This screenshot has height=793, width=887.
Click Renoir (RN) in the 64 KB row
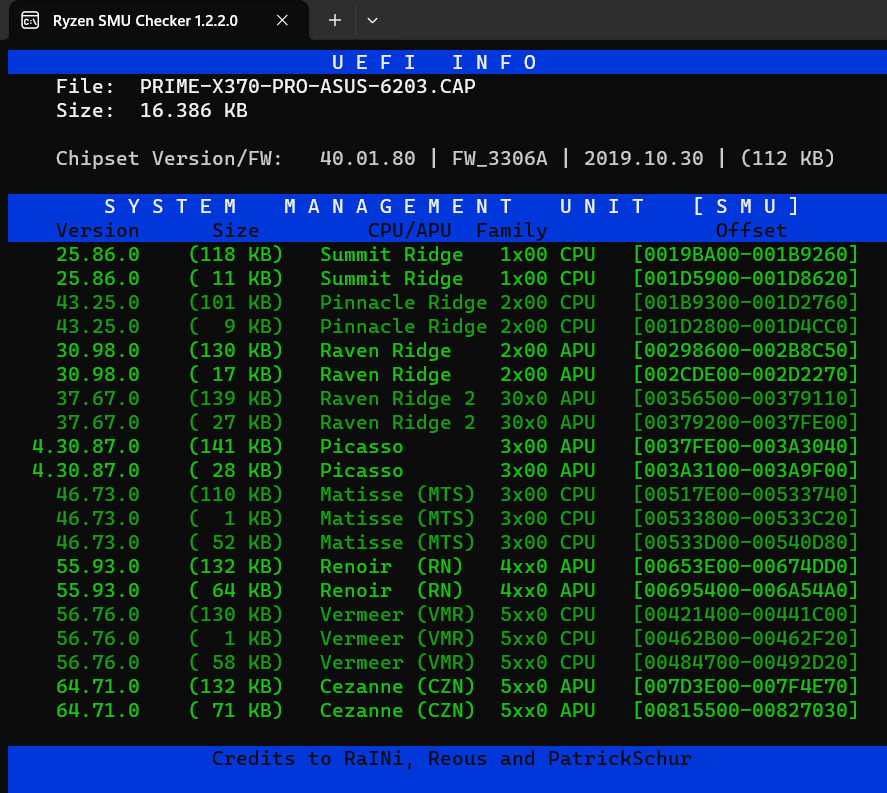pyautogui.click(x=391, y=591)
